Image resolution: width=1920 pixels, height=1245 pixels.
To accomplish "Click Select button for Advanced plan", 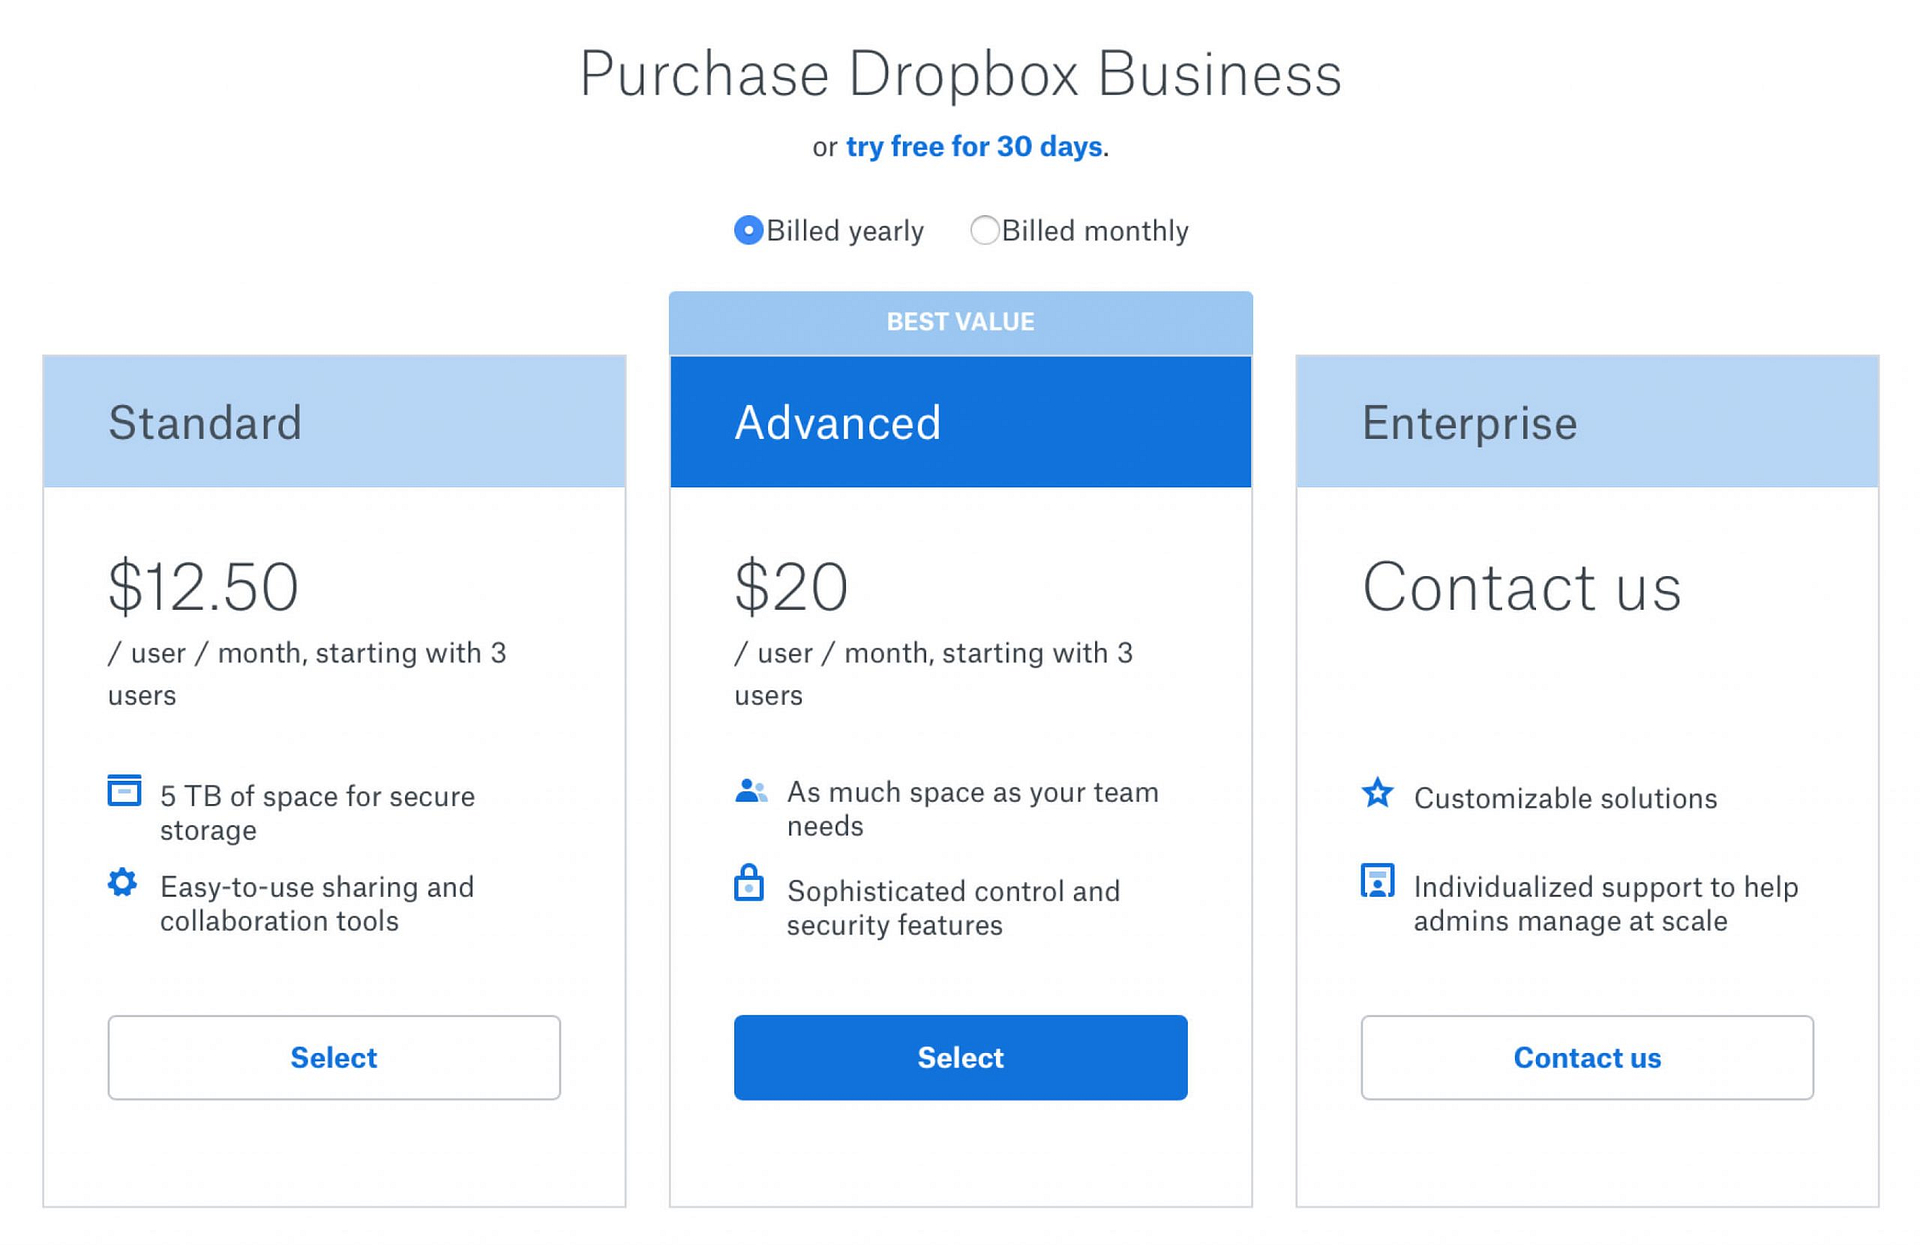I will tap(960, 1057).
